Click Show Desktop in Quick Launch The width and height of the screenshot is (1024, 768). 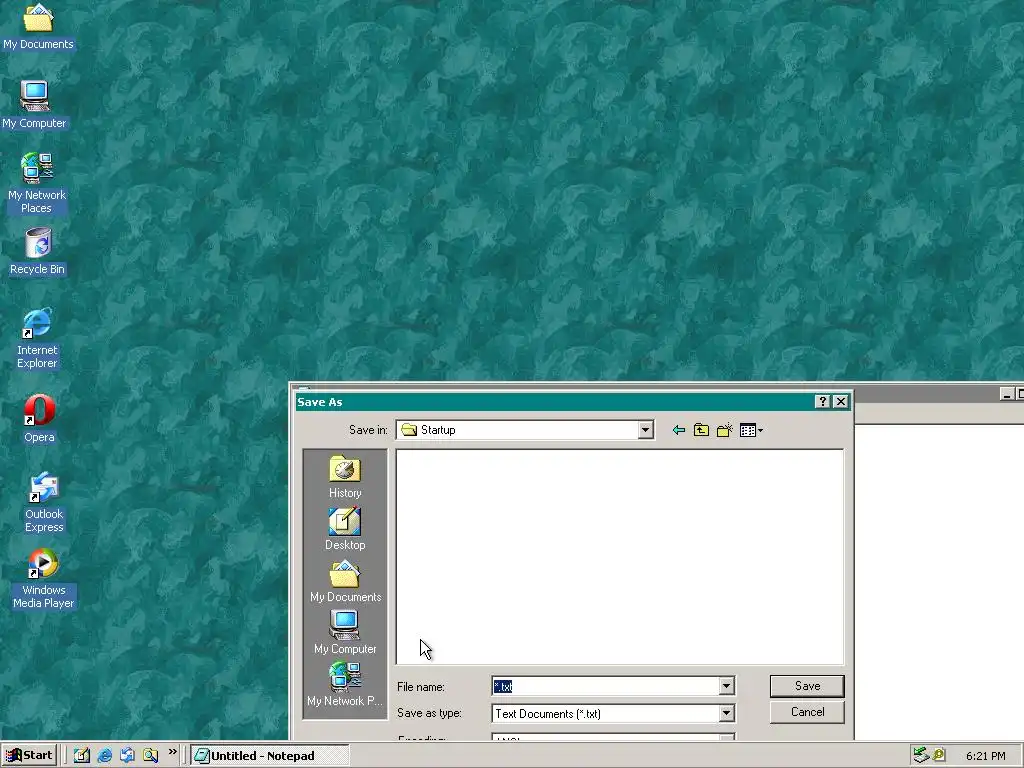[82, 756]
